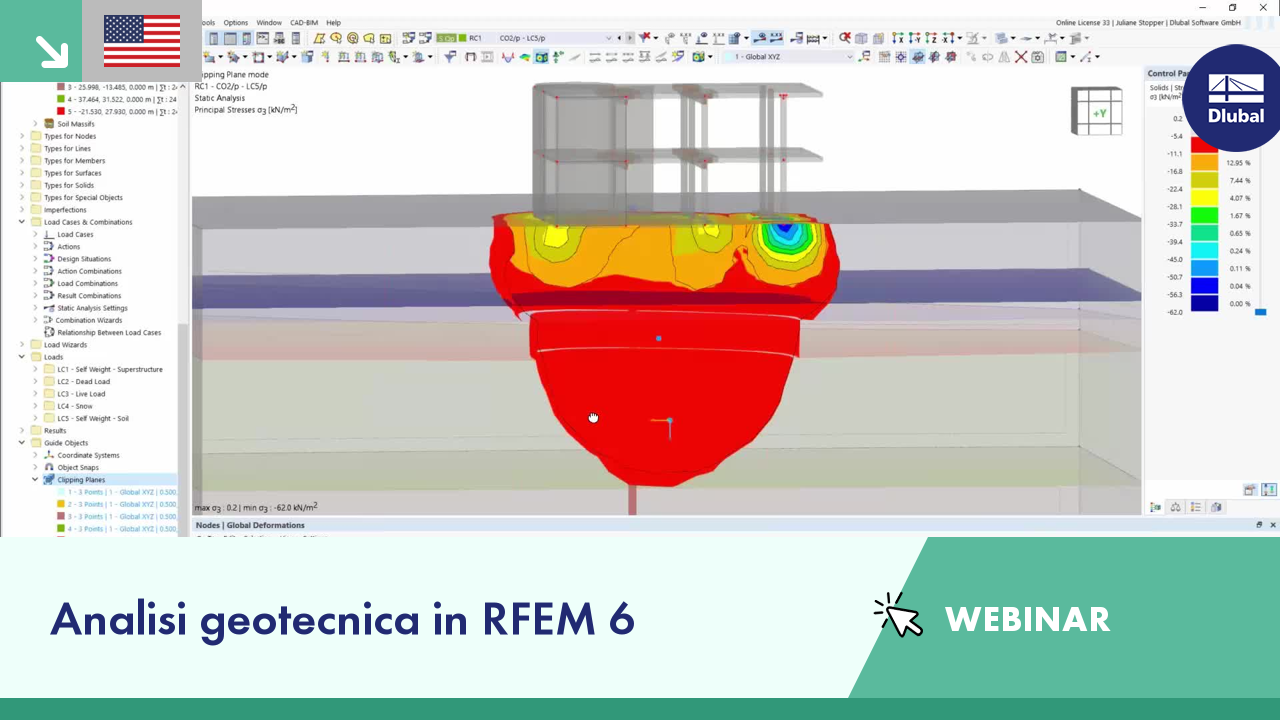
Task: Select Combination Wizards tree item
Action: 88,320
